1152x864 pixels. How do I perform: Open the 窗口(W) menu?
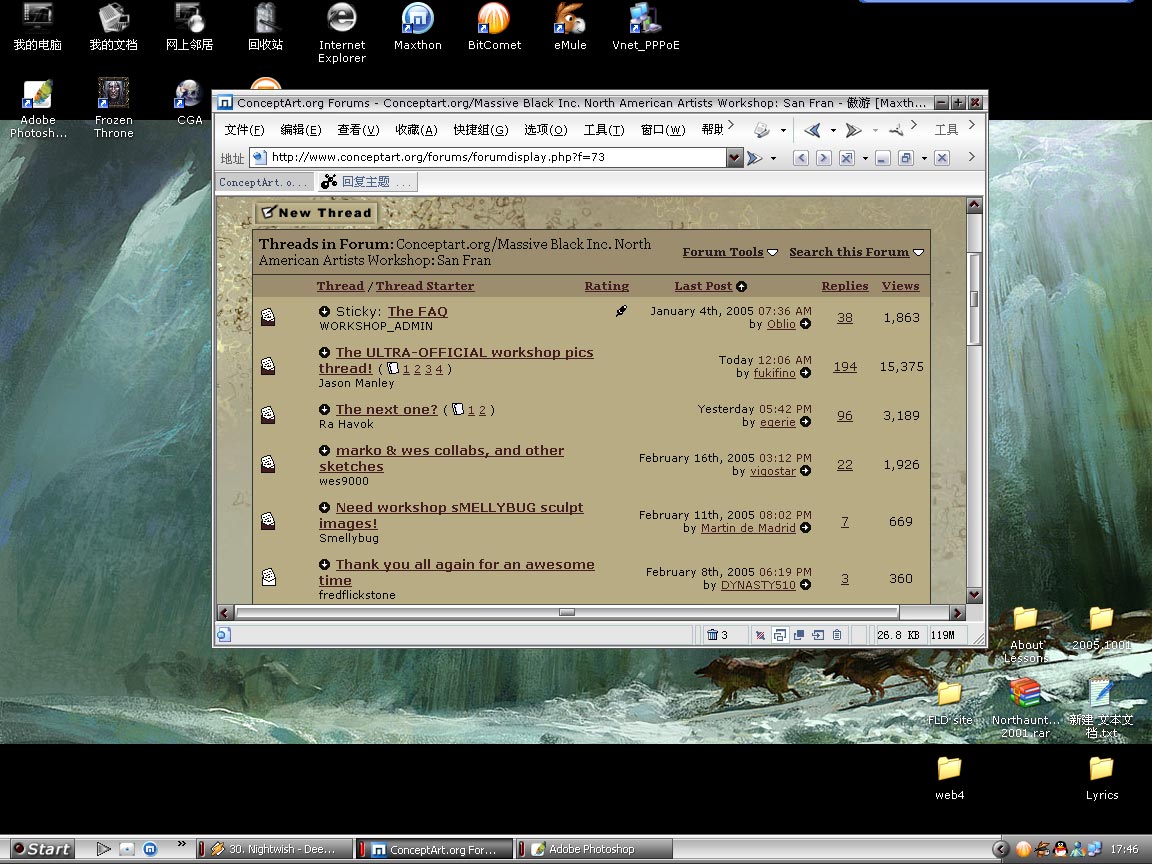coord(663,130)
